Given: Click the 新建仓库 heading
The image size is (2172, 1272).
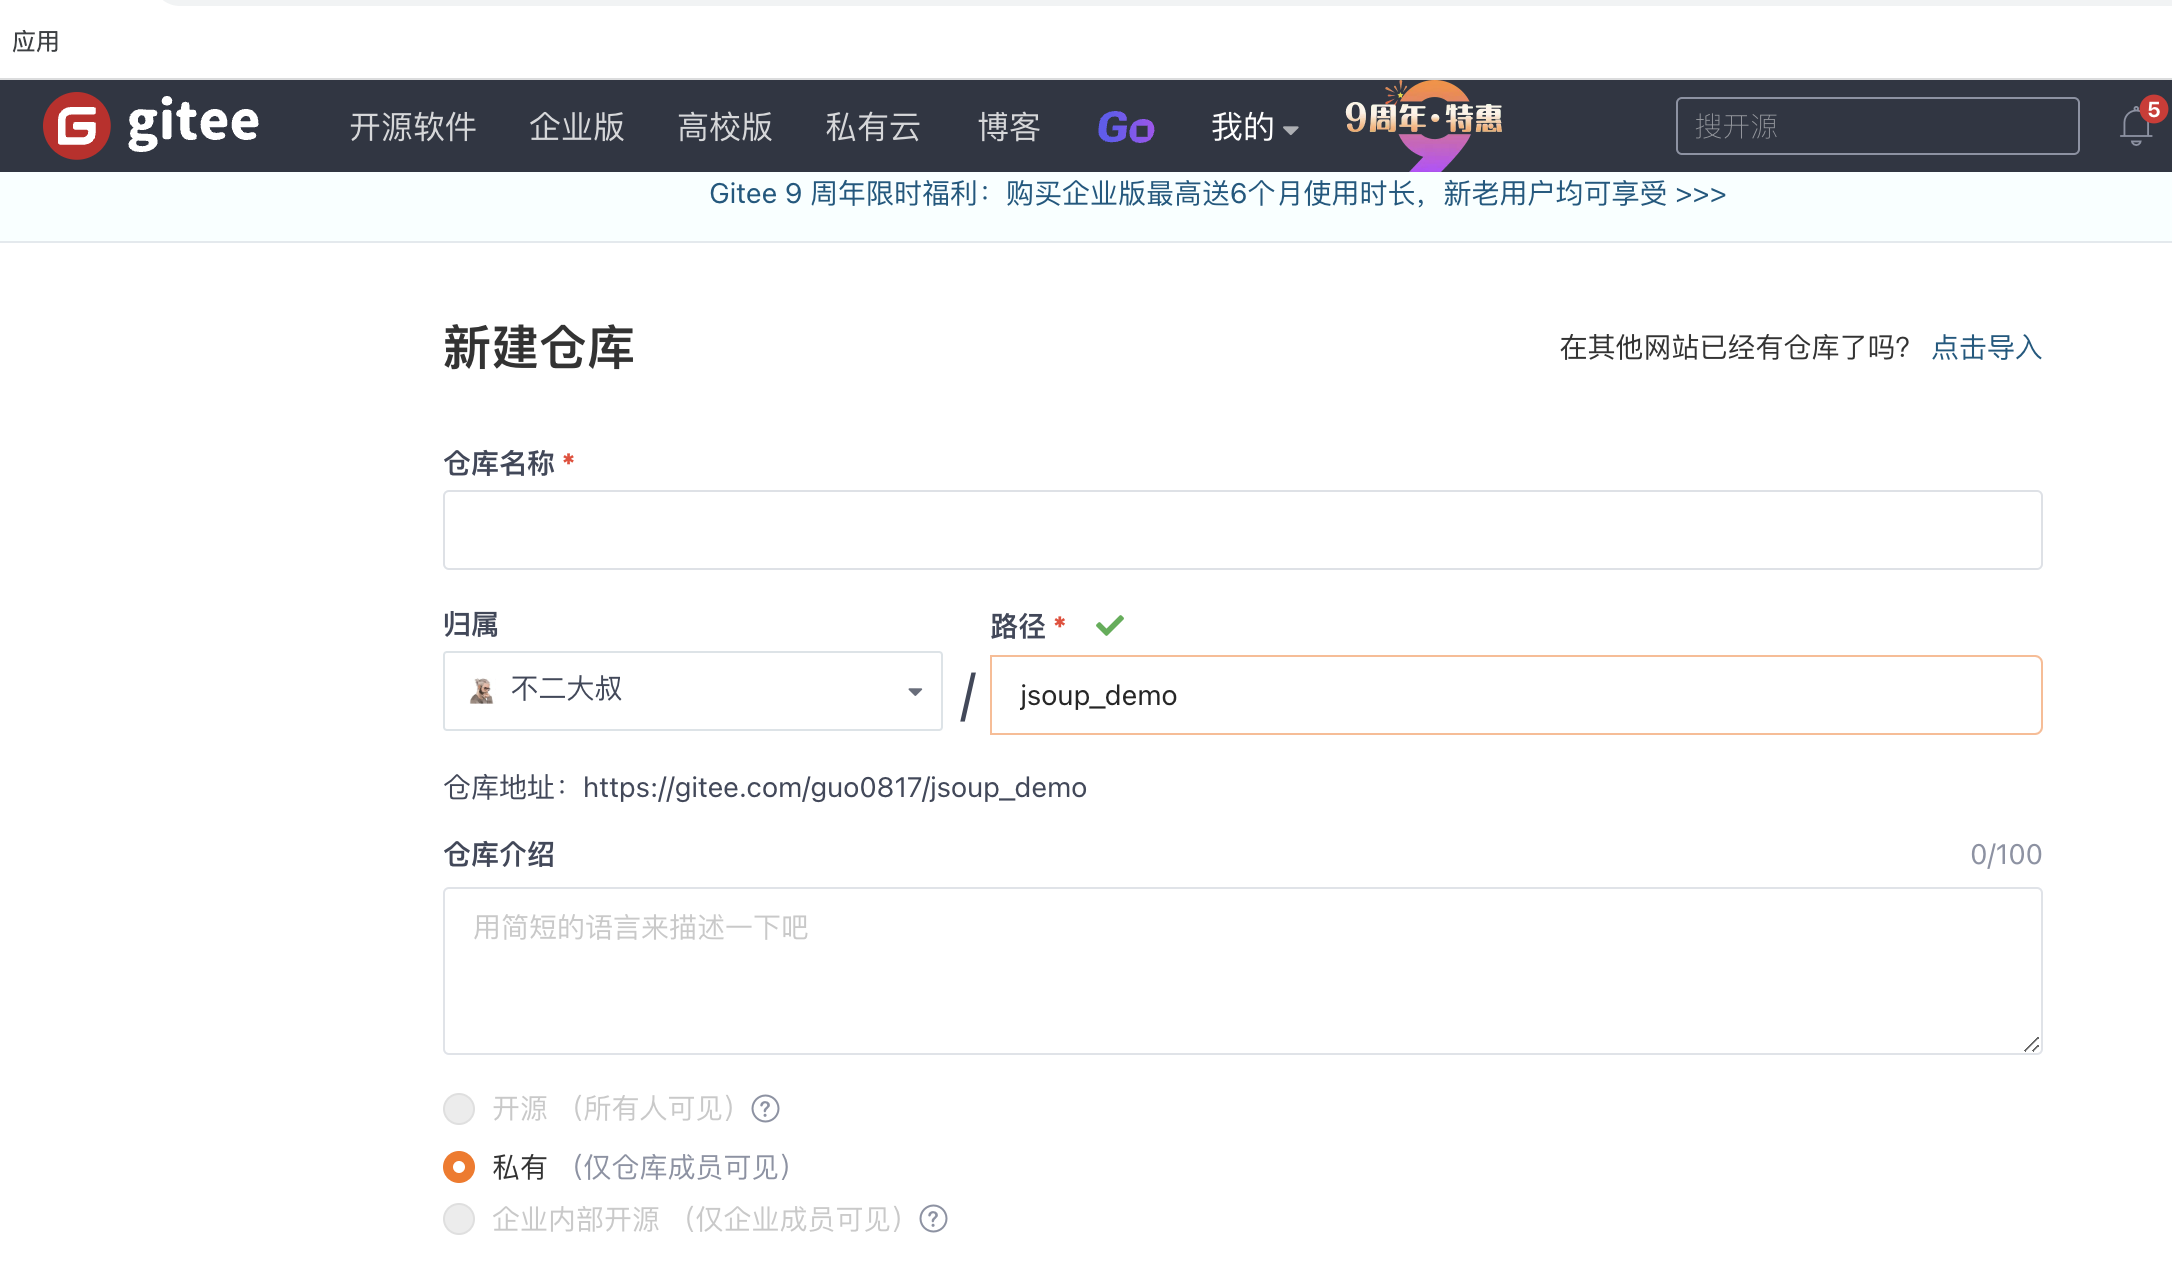Looking at the screenshot, I should [538, 347].
